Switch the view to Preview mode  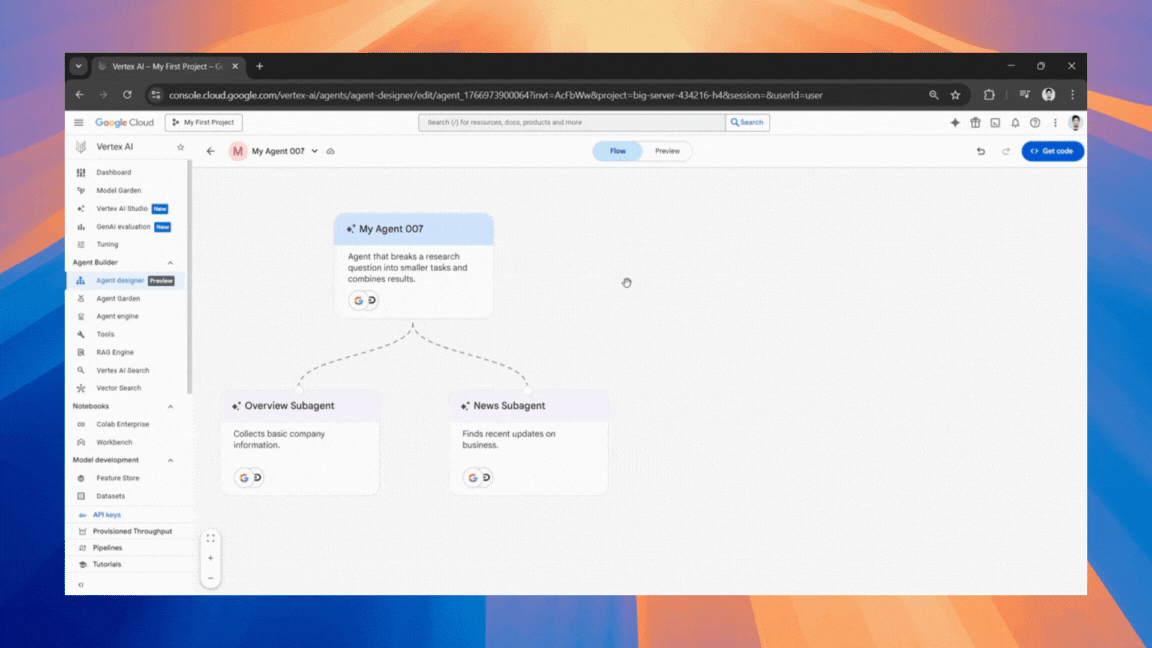tap(666, 150)
